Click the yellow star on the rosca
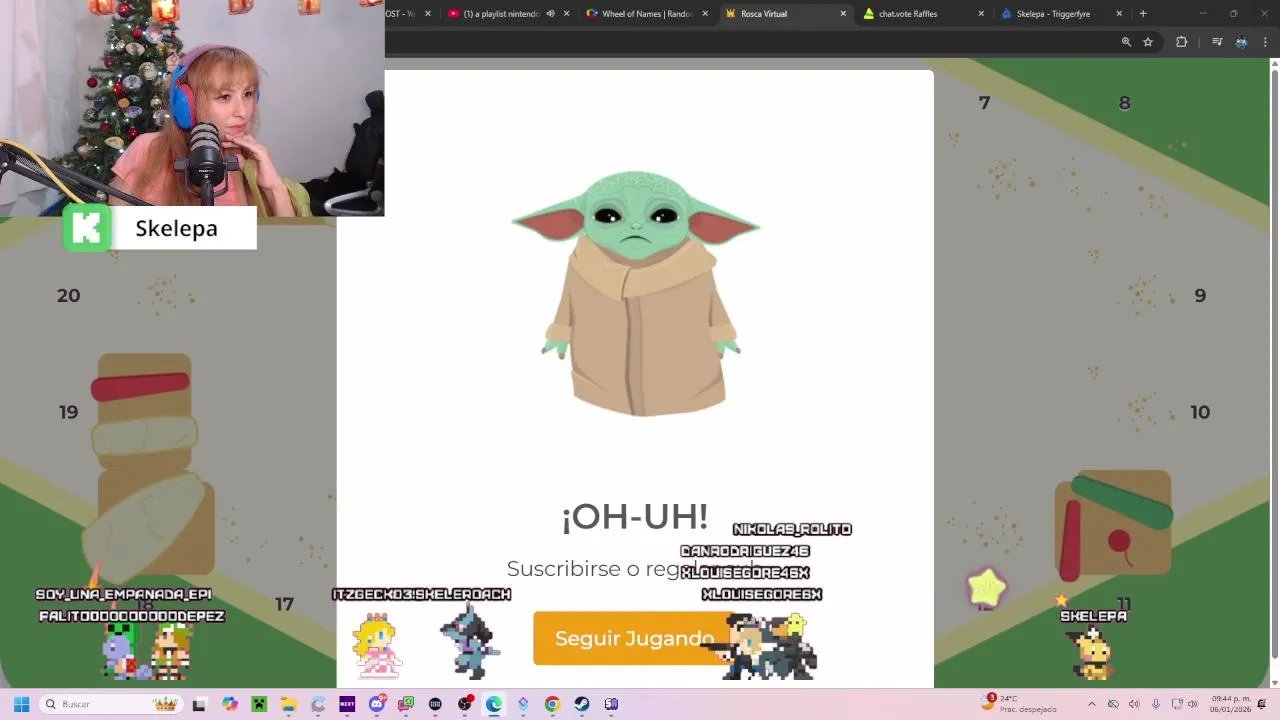The width and height of the screenshot is (1280, 720). point(987,588)
